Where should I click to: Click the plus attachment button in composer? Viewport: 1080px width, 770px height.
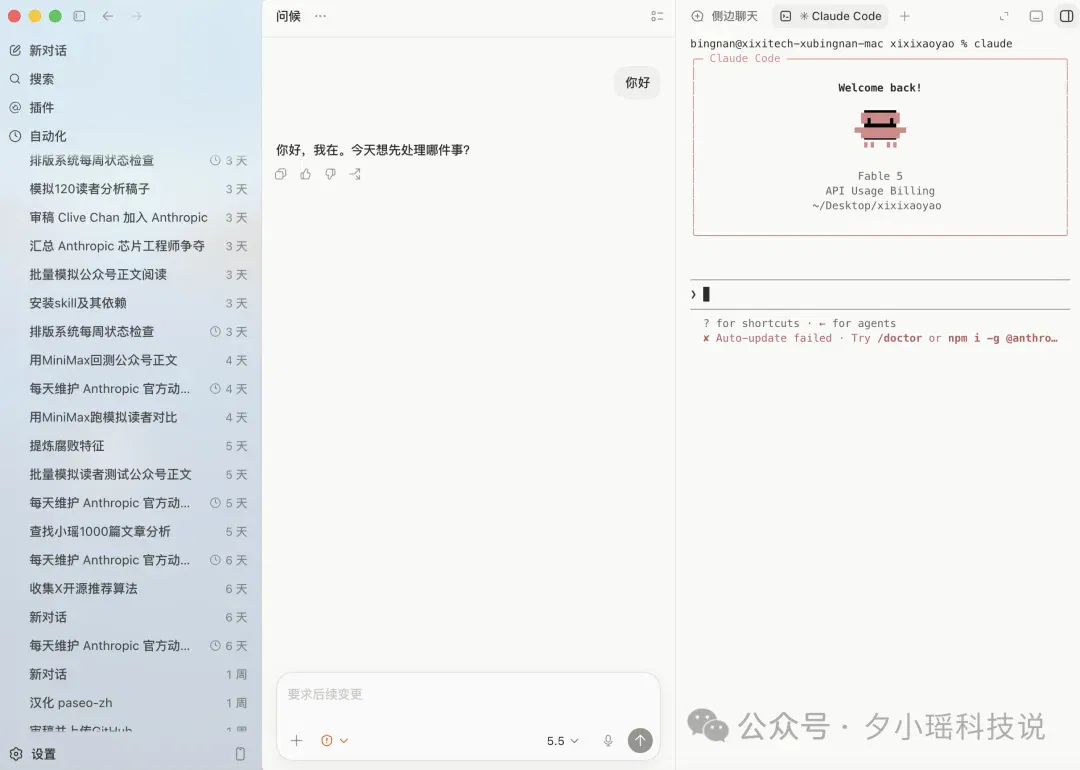pyautogui.click(x=296, y=740)
